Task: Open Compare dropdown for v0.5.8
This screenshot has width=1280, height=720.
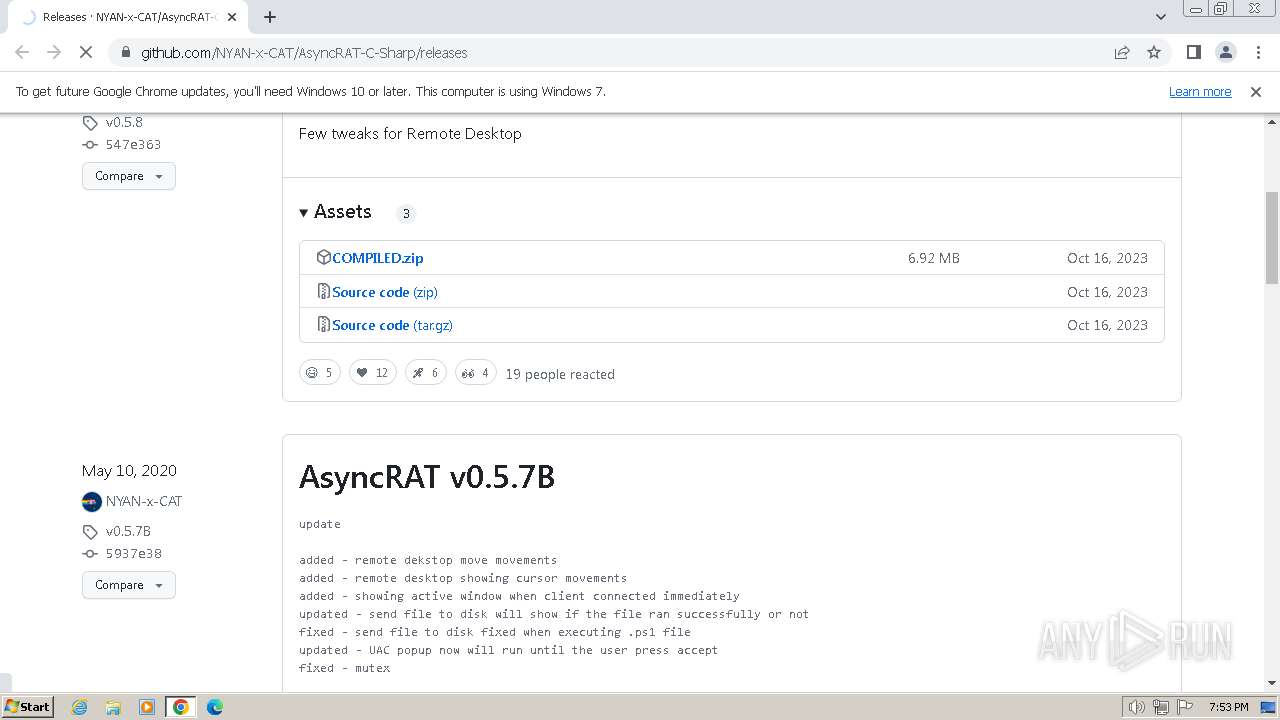Action: pyautogui.click(x=129, y=176)
